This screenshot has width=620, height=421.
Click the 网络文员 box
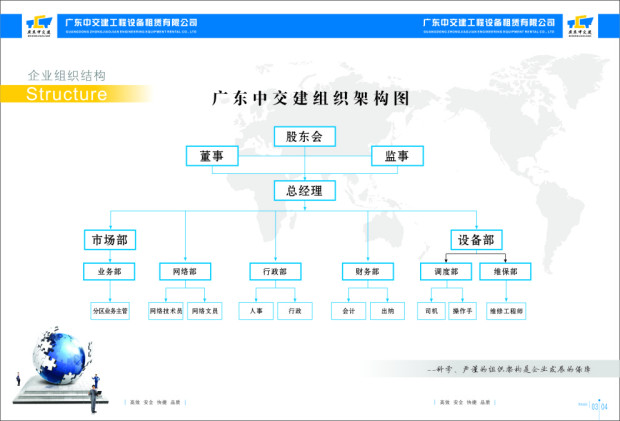coord(205,311)
